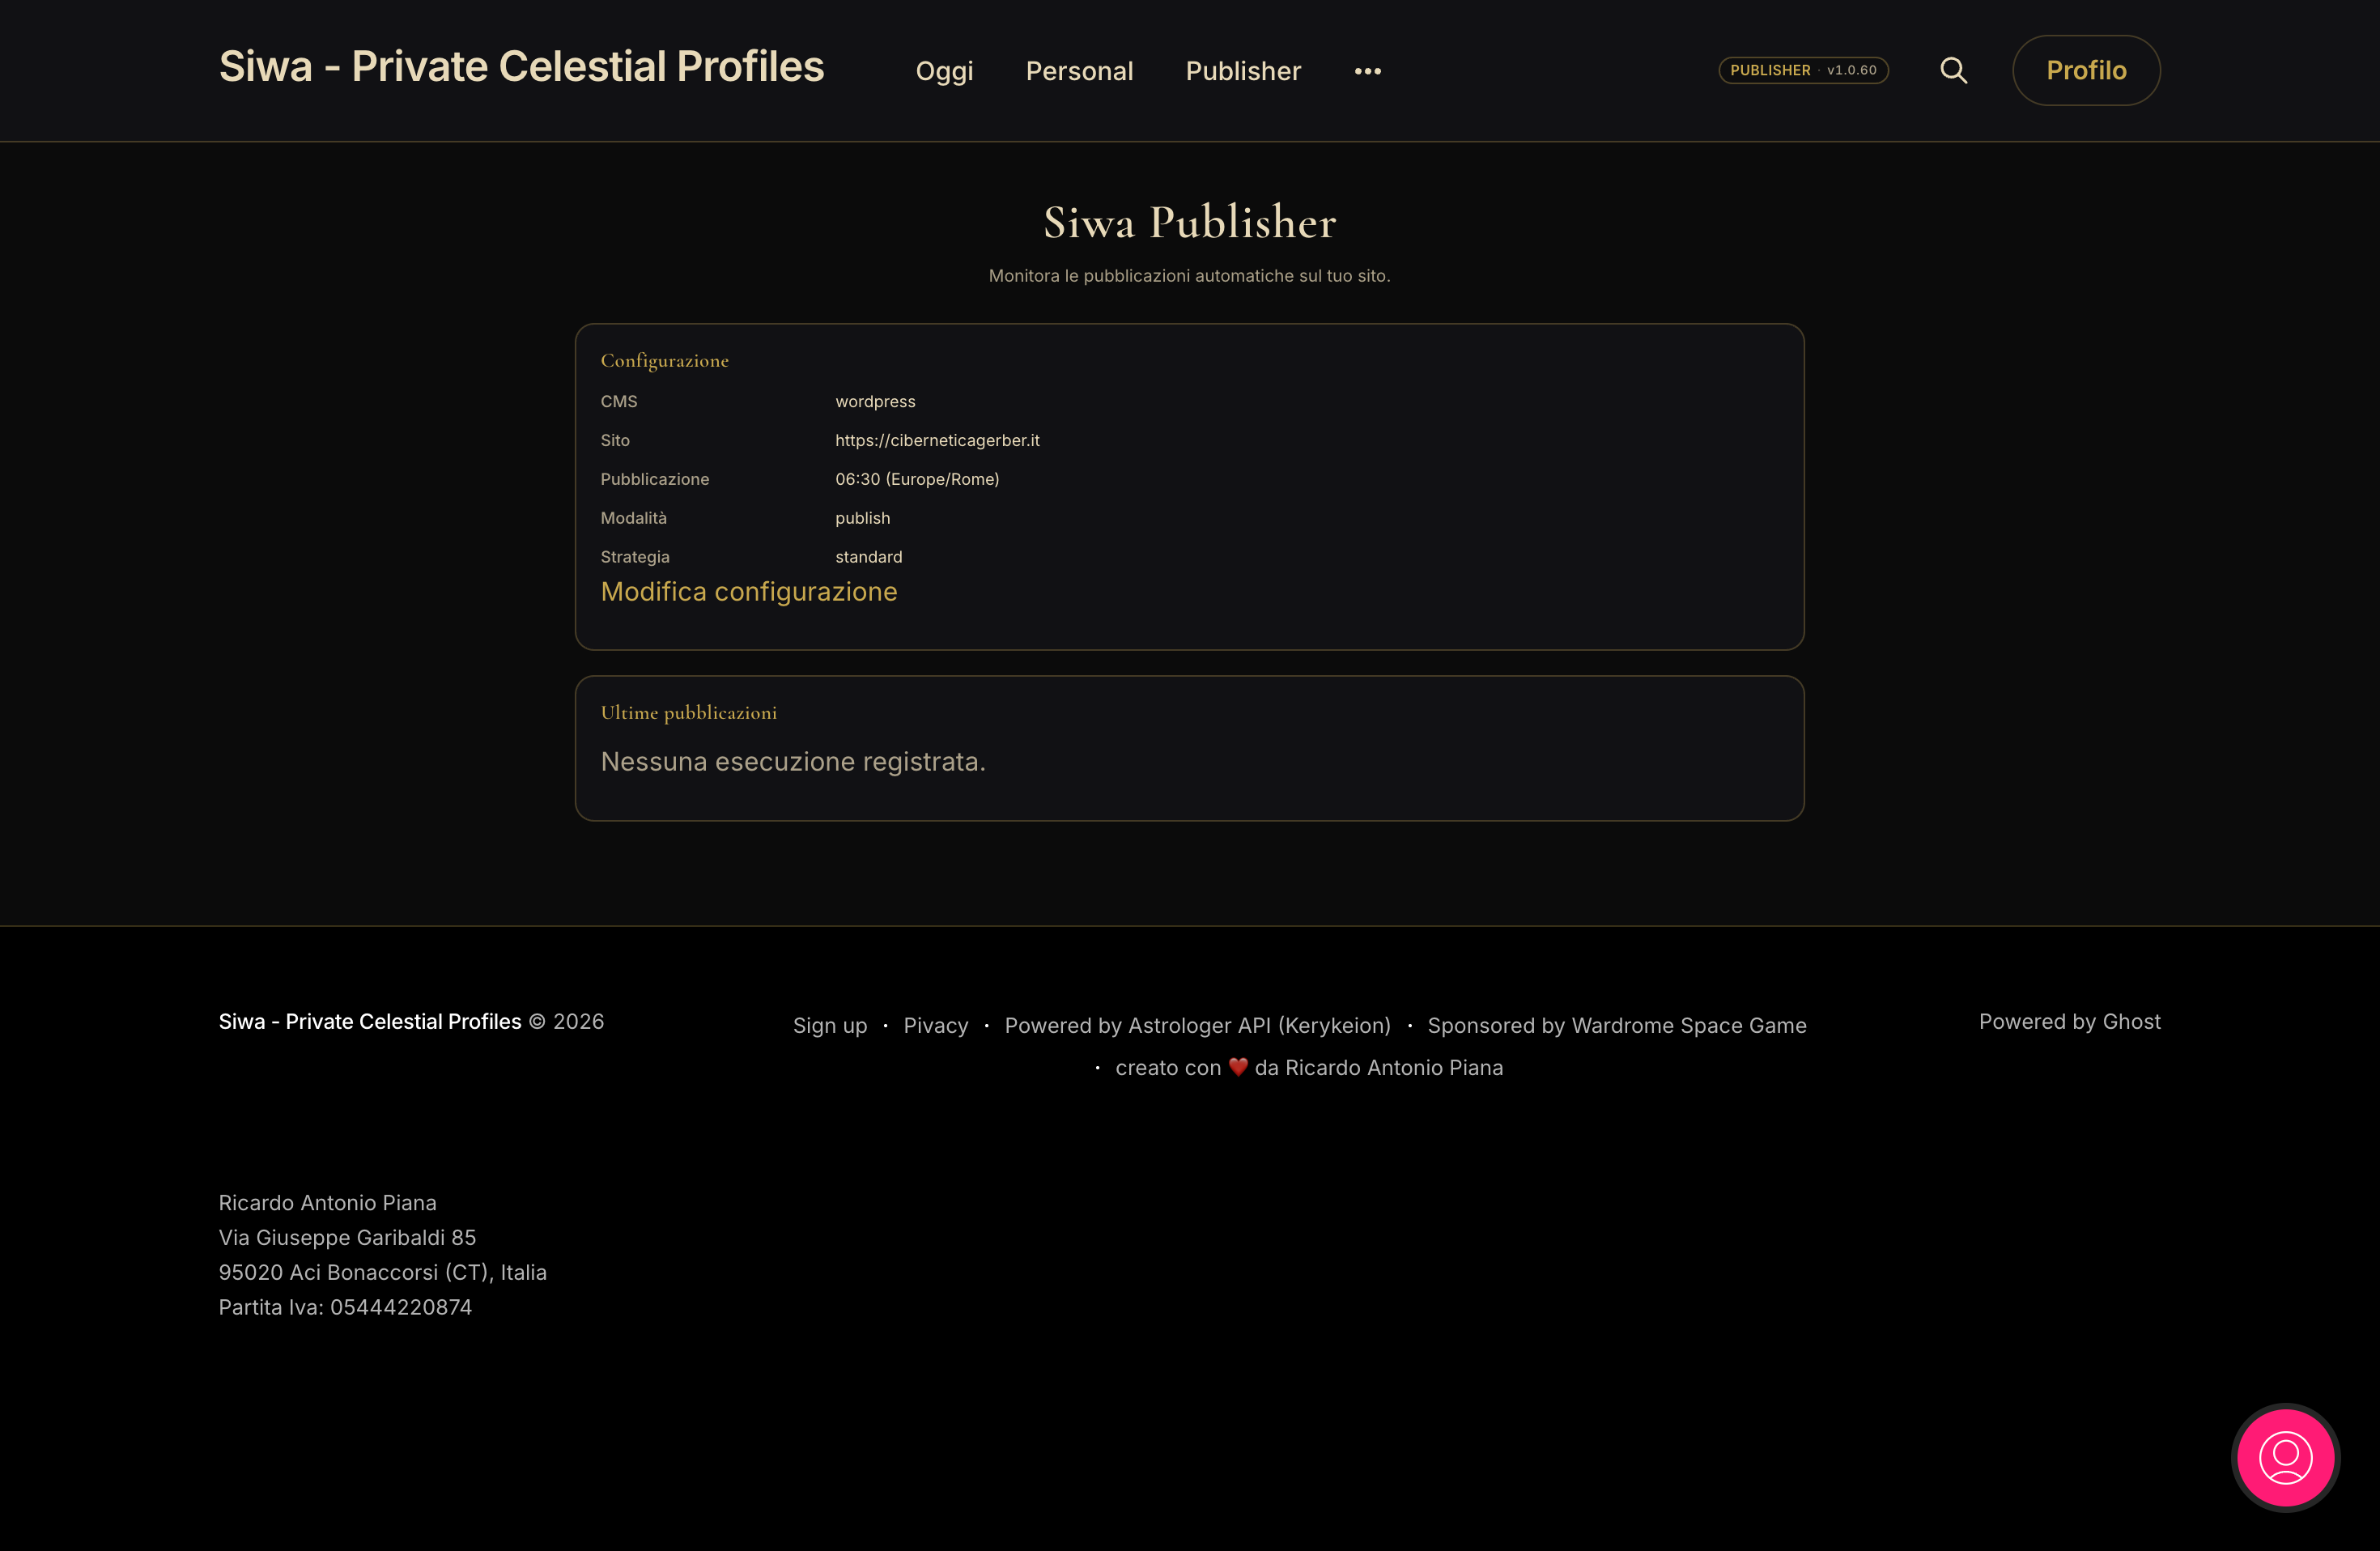The width and height of the screenshot is (2380, 1551).
Task: Select the Publisher nav item
Action: (x=1243, y=71)
